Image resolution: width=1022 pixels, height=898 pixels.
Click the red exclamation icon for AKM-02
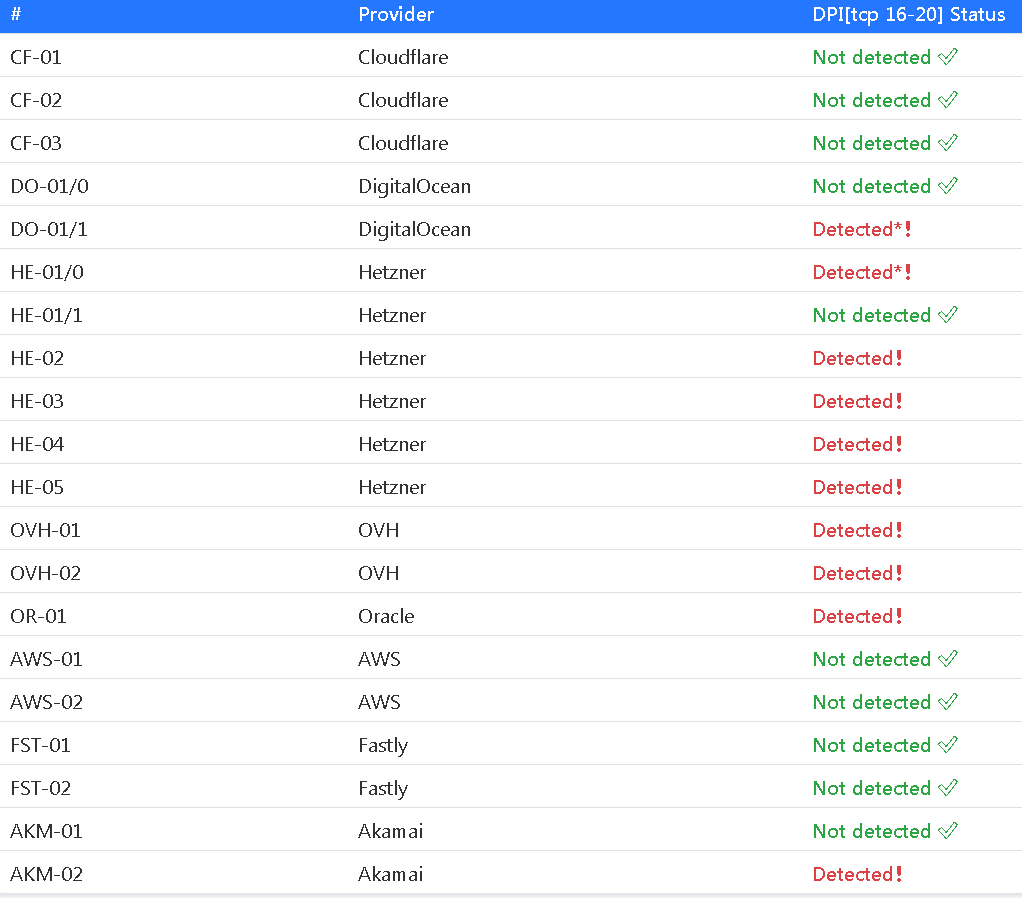[x=899, y=874]
